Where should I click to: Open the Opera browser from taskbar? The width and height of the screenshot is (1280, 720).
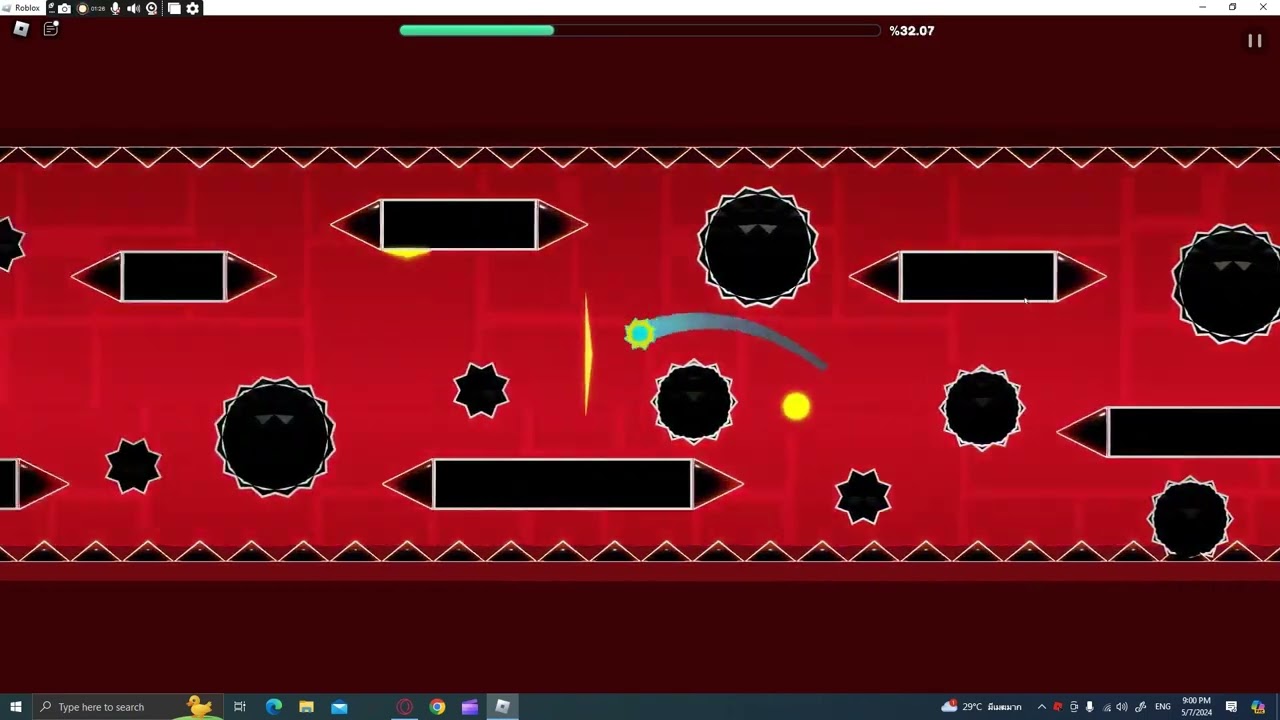[x=405, y=707]
